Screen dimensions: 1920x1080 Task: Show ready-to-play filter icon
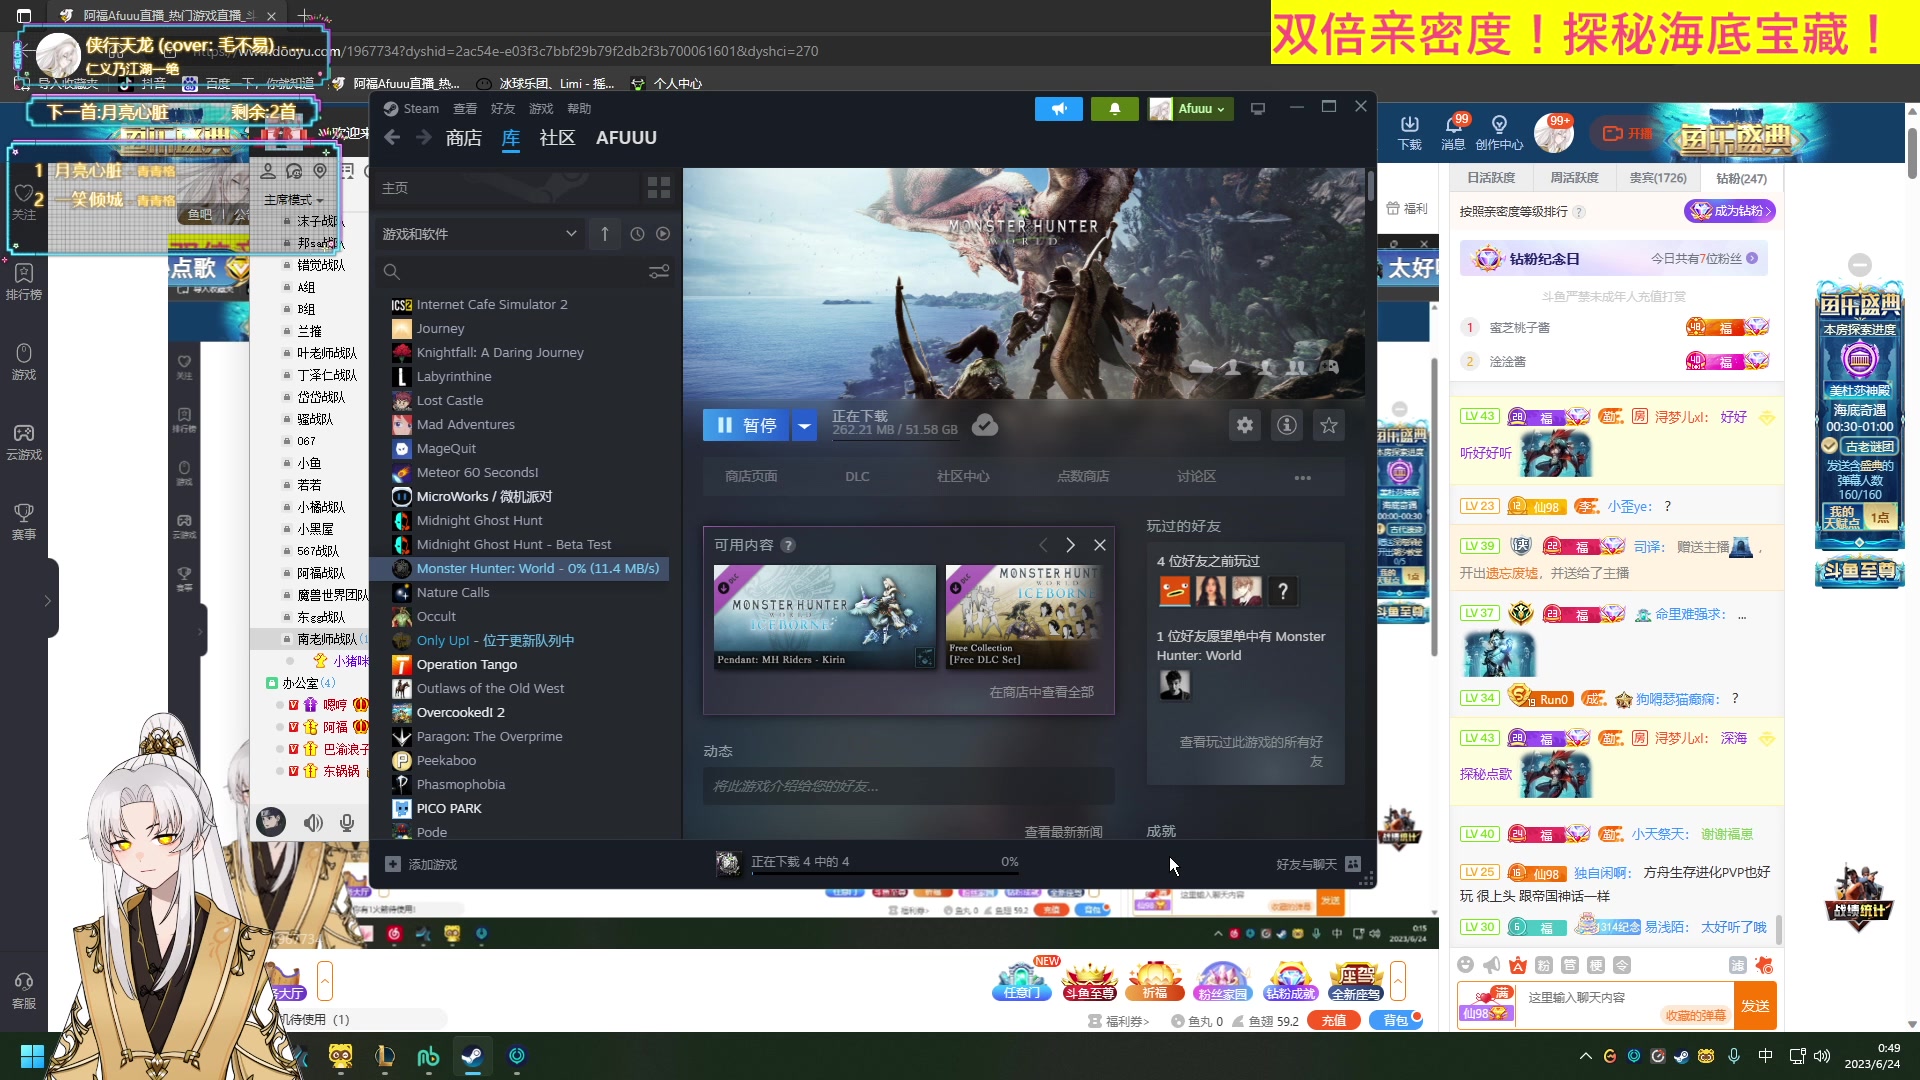[663, 234]
